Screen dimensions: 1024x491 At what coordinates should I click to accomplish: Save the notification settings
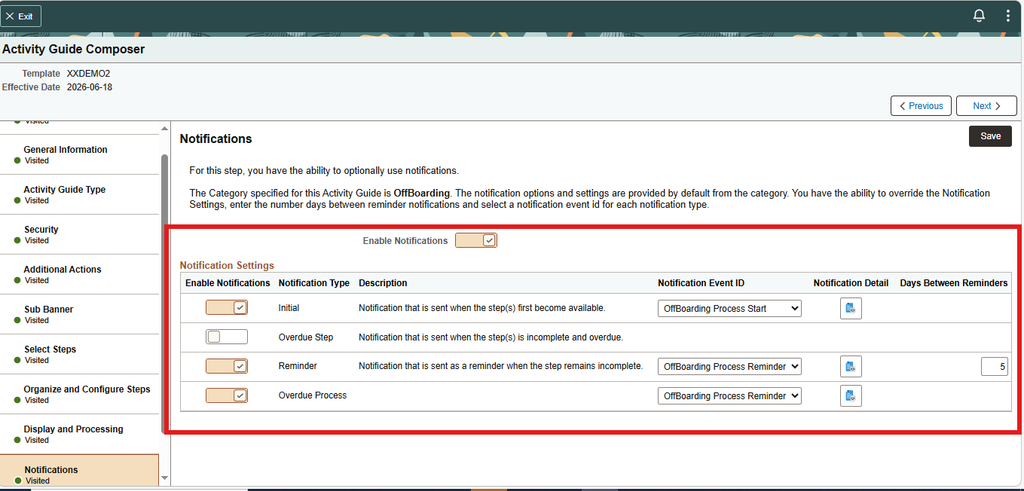tap(990, 136)
